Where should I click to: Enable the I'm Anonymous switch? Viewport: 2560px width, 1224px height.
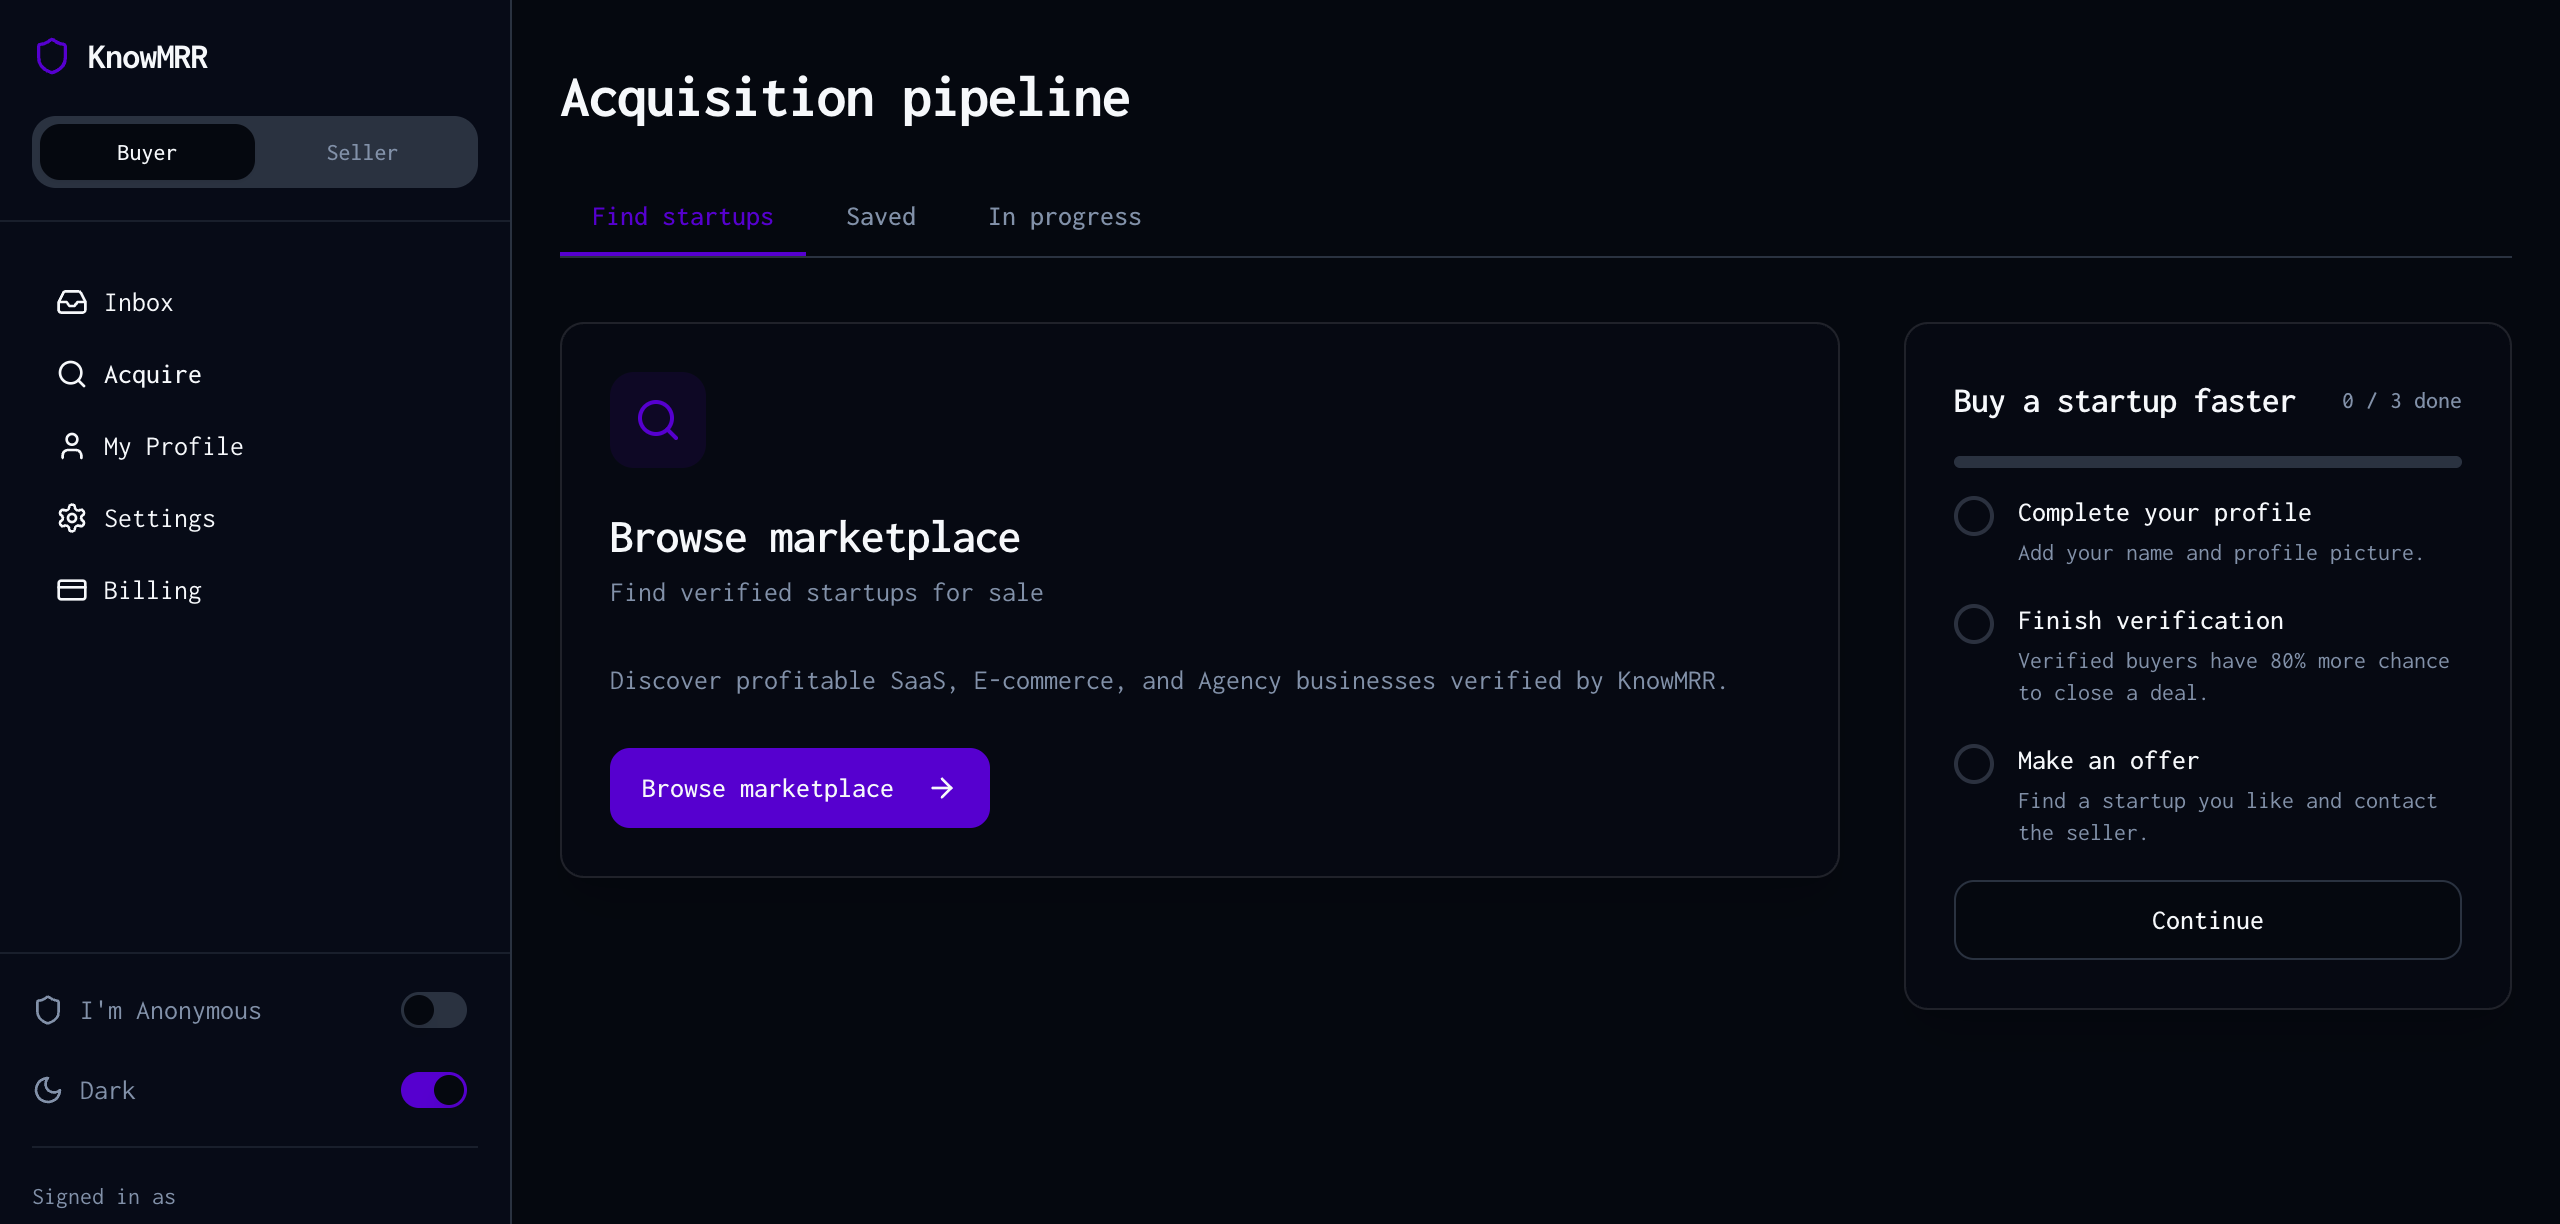tap(434, 1010)
